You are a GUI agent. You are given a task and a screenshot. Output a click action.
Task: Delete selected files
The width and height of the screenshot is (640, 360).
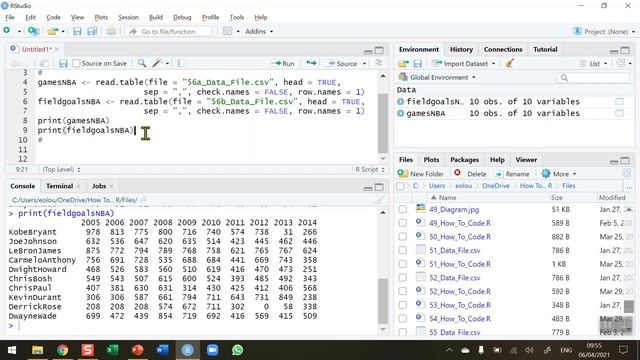coord(471,174)
